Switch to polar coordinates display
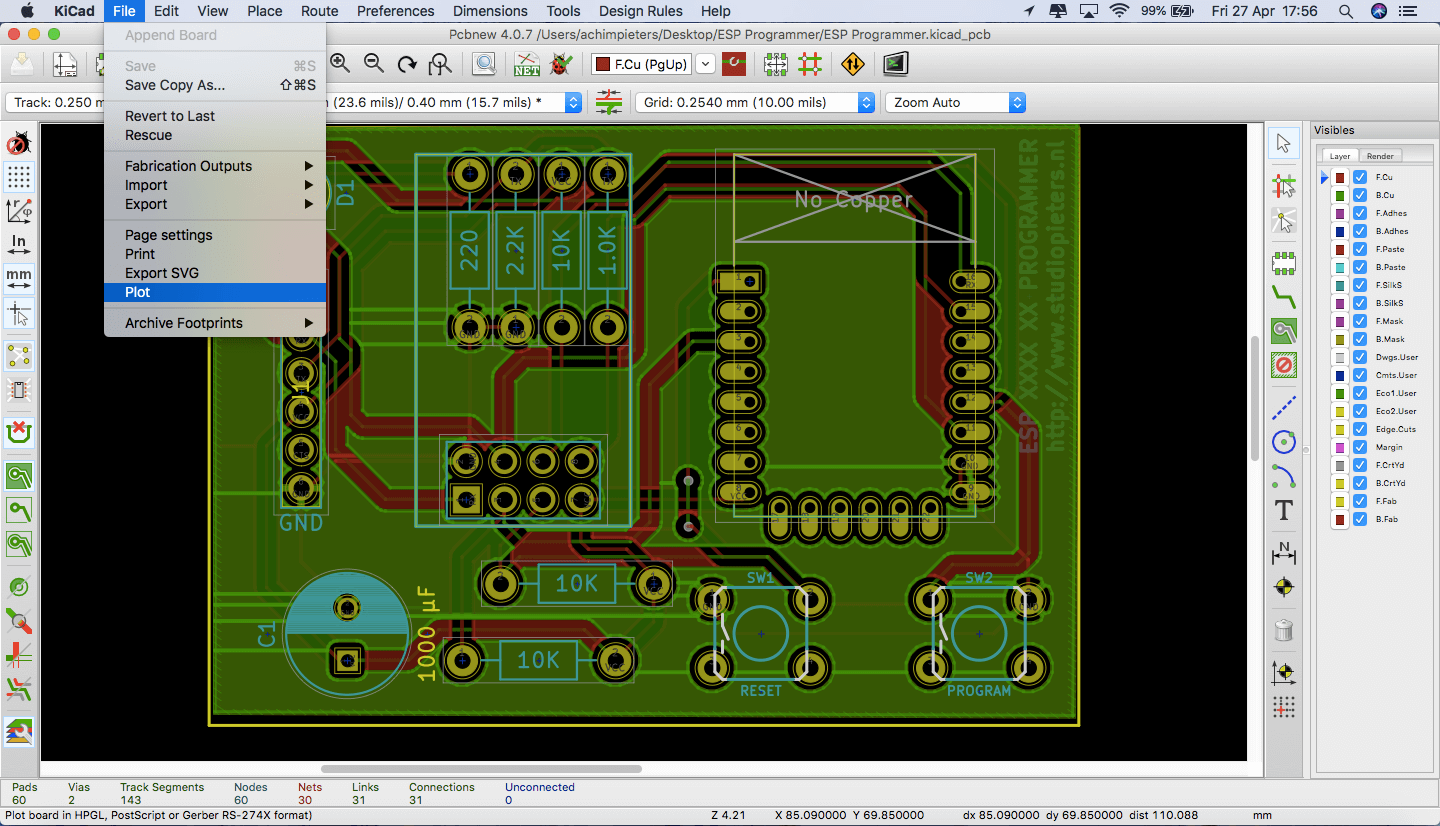 [x=18, y=211]
